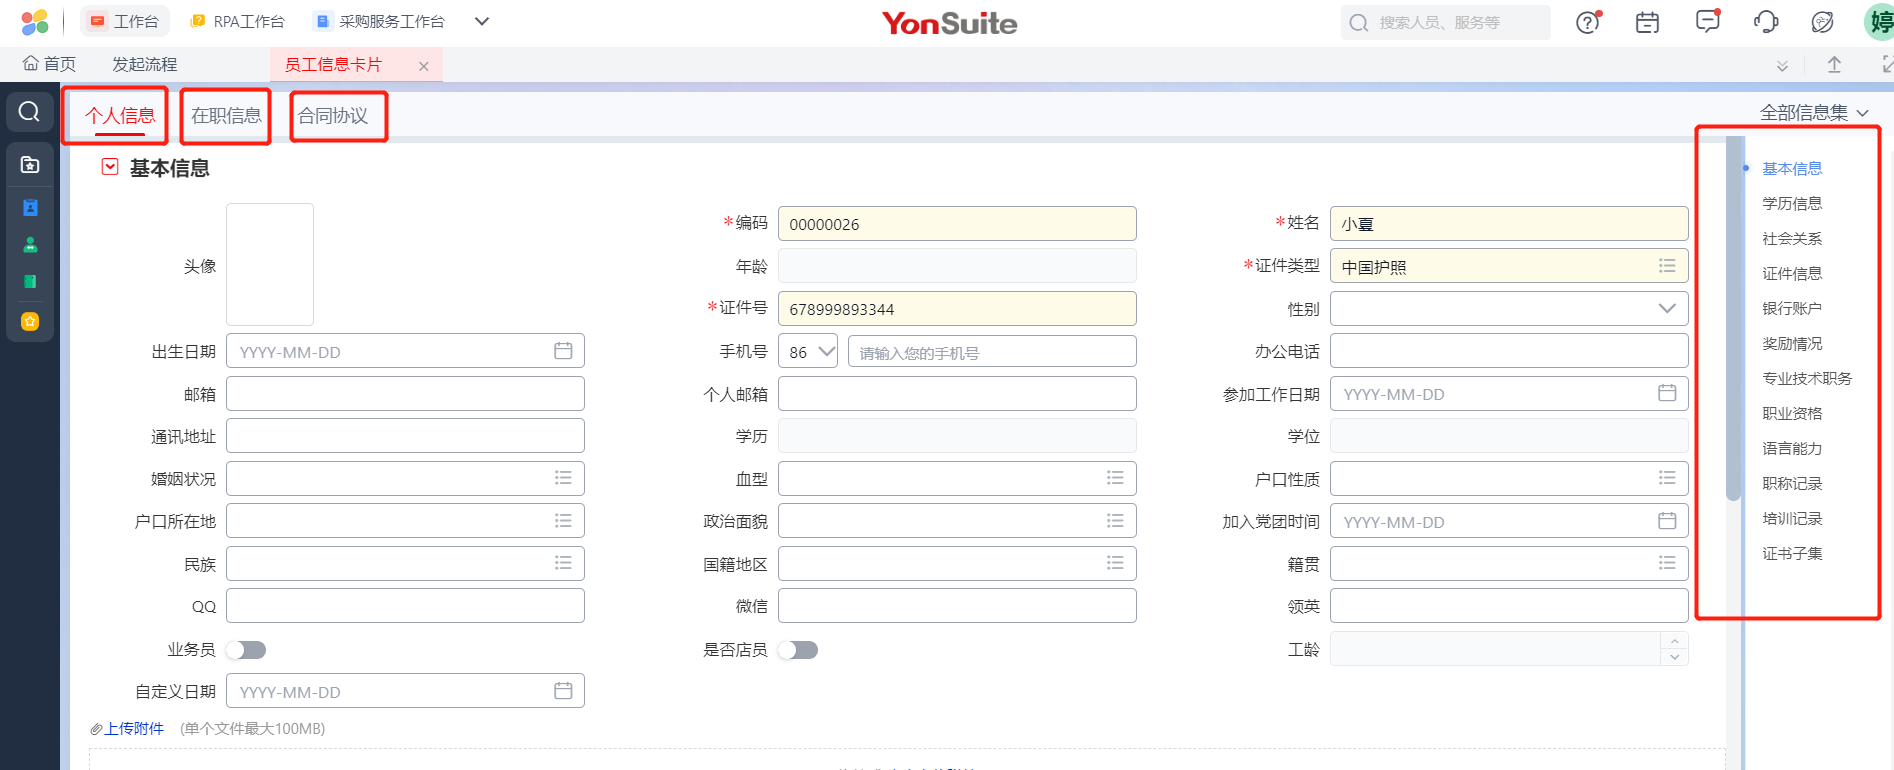Click the vertical scrollbar thumb
The image size is (1894, 770).
[1734, 318]
